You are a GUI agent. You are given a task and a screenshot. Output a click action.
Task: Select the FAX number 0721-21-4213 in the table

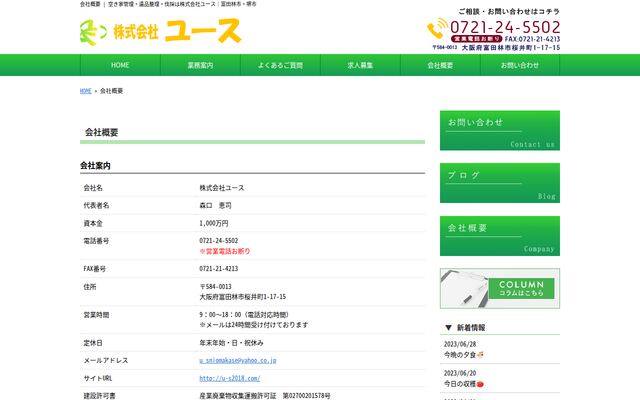219,269
